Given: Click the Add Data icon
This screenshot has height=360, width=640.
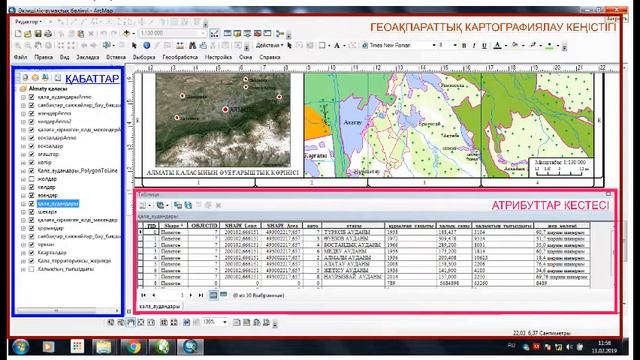Looking at the screenshot, I should click(x=127, y=33).
